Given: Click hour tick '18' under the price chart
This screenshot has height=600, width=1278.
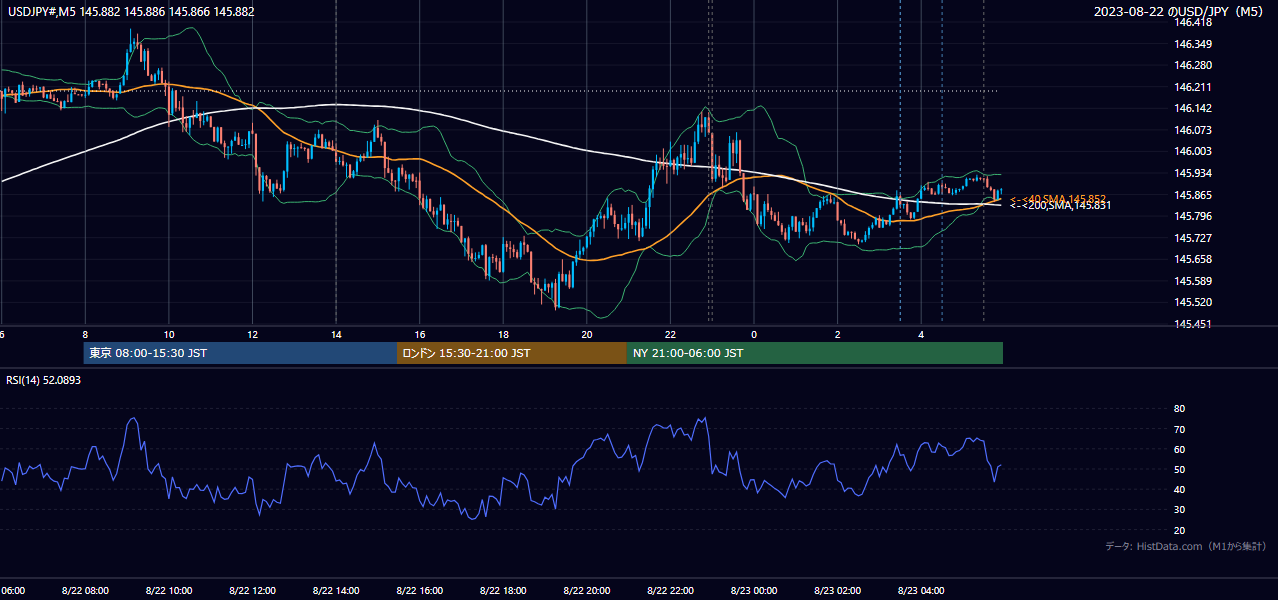Looking at the screenshot, I should pos(503,334).
